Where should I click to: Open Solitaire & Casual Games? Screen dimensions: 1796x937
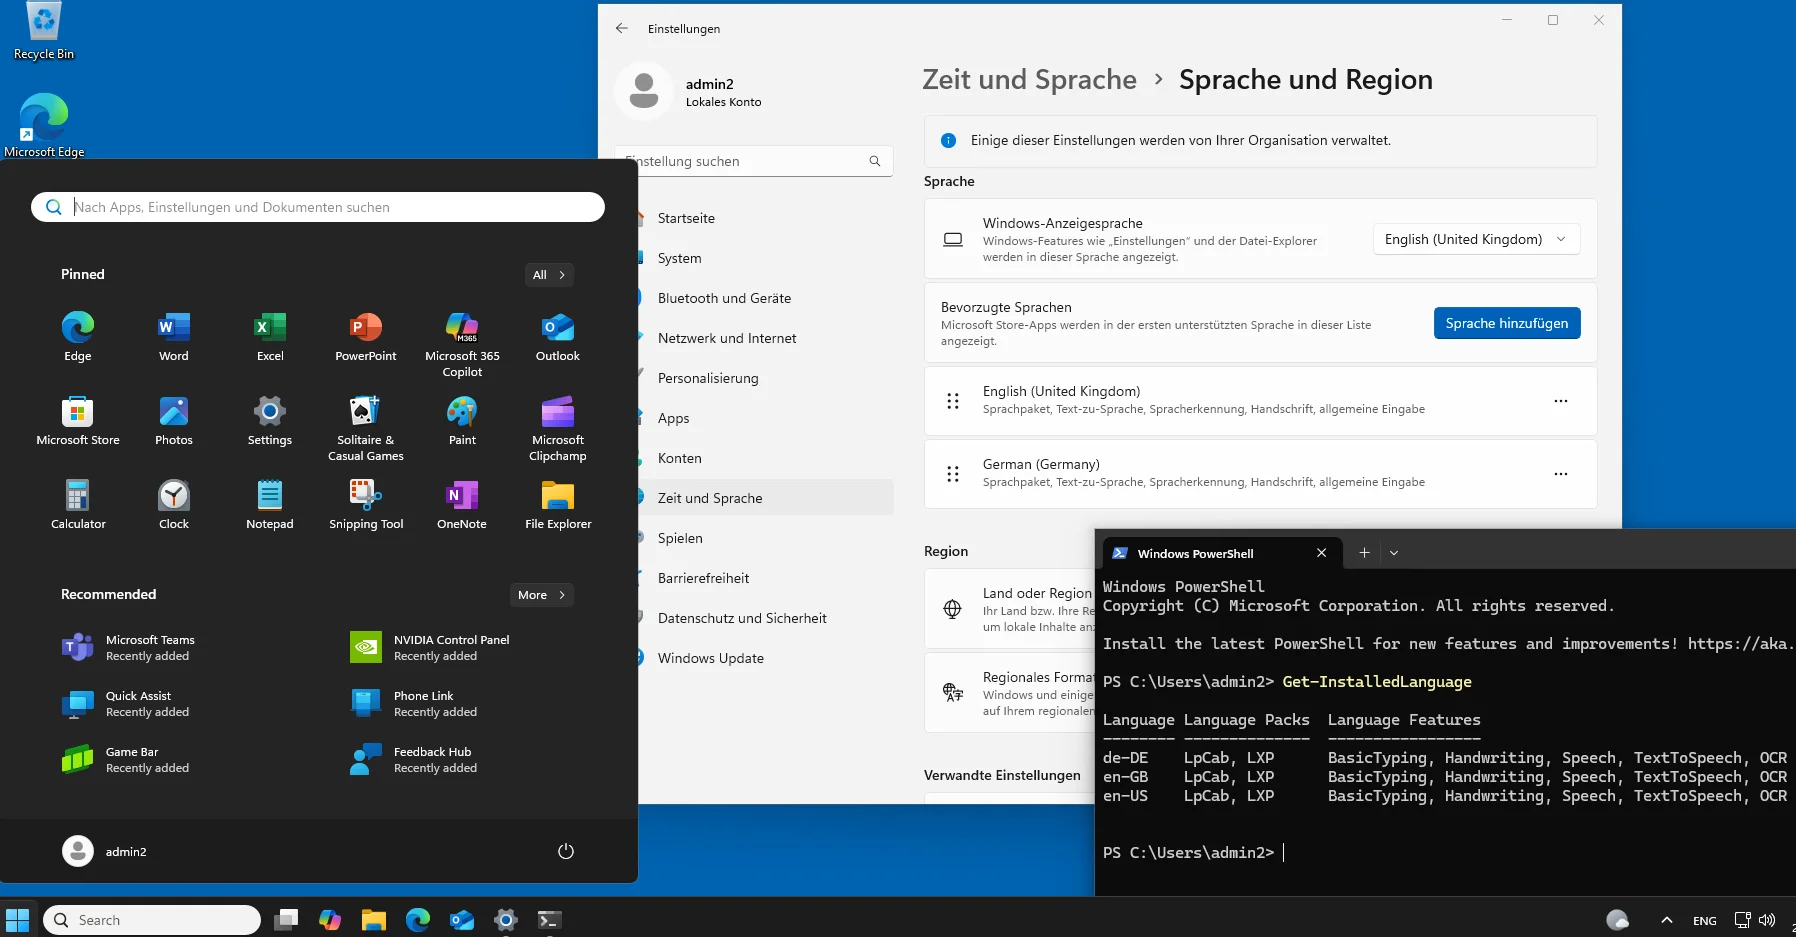(x=366, y=428)
